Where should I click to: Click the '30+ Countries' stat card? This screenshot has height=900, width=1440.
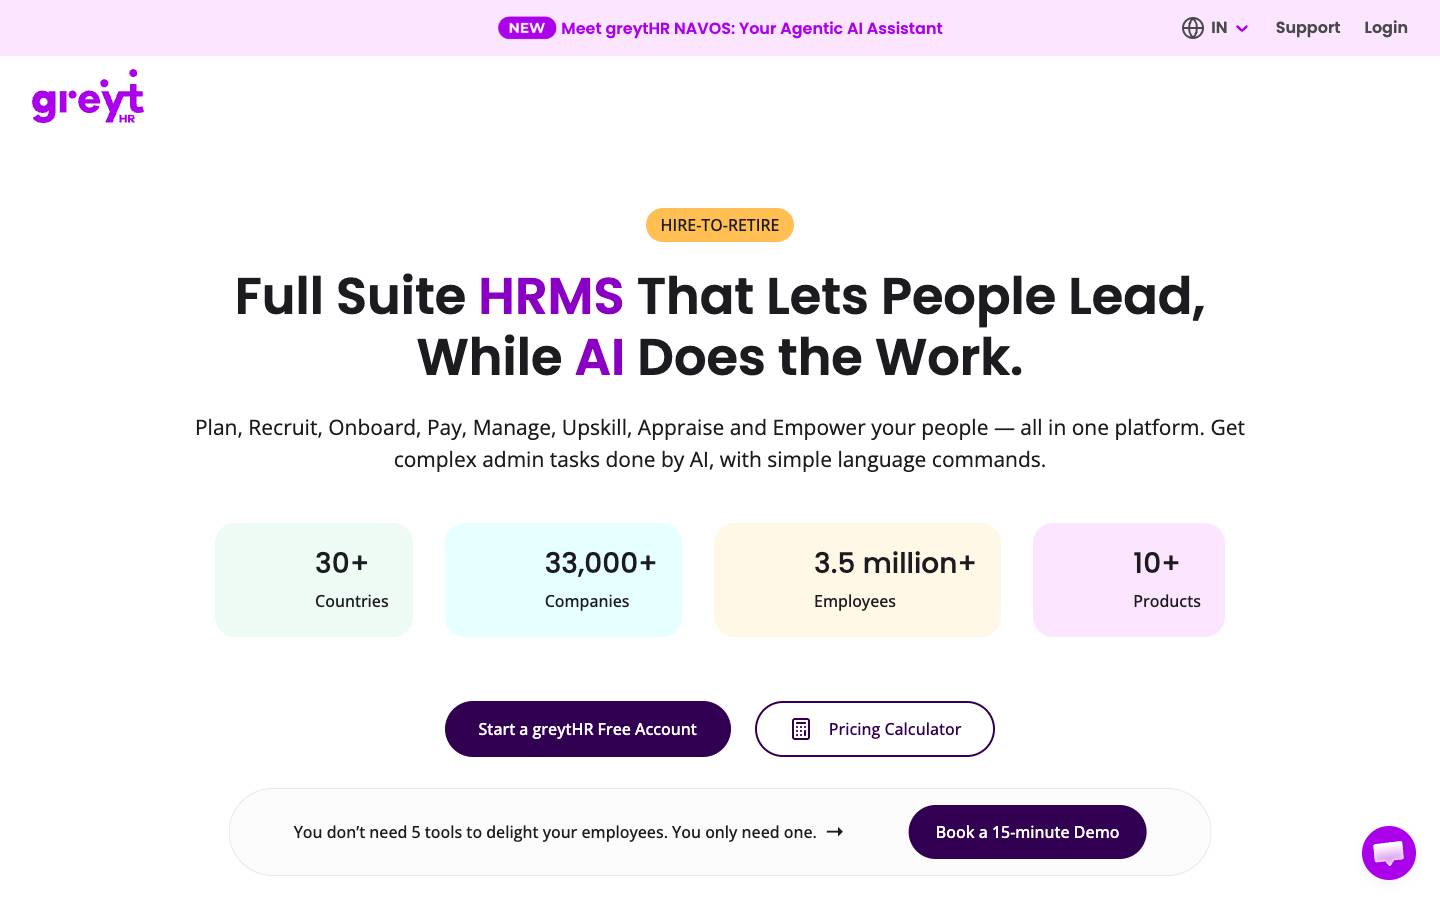(x=314, y=580)
